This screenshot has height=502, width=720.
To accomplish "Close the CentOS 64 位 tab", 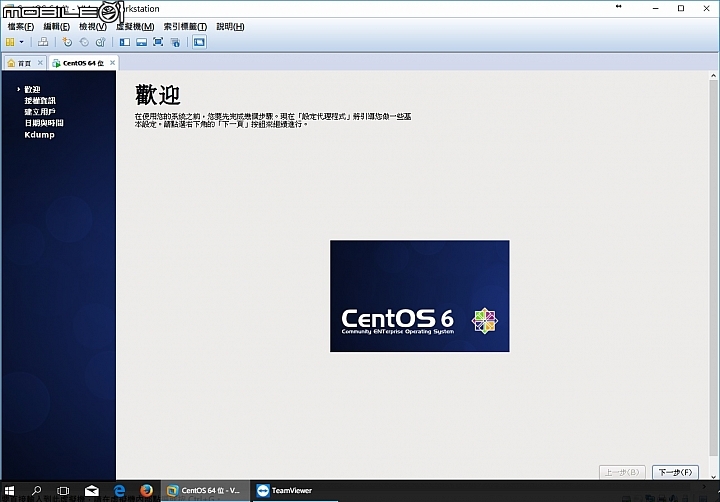I will tap(112, 63).
